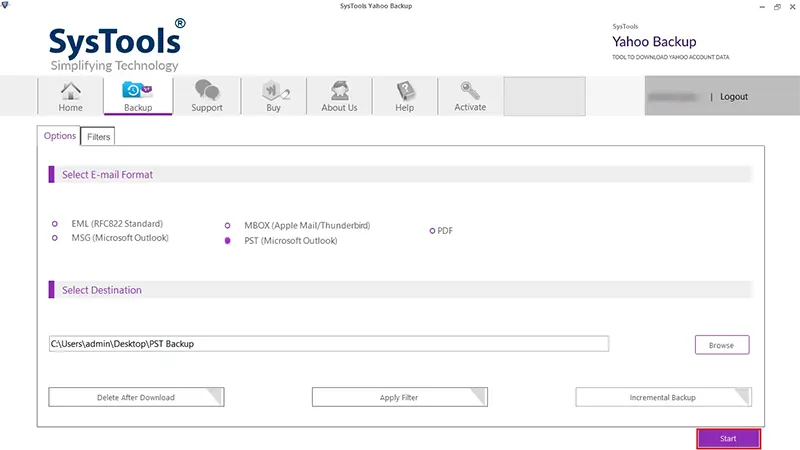Switch to the Filters tab
Viewport: 800px width, 450px height.
pyautogui.click(x=98, y=137)
